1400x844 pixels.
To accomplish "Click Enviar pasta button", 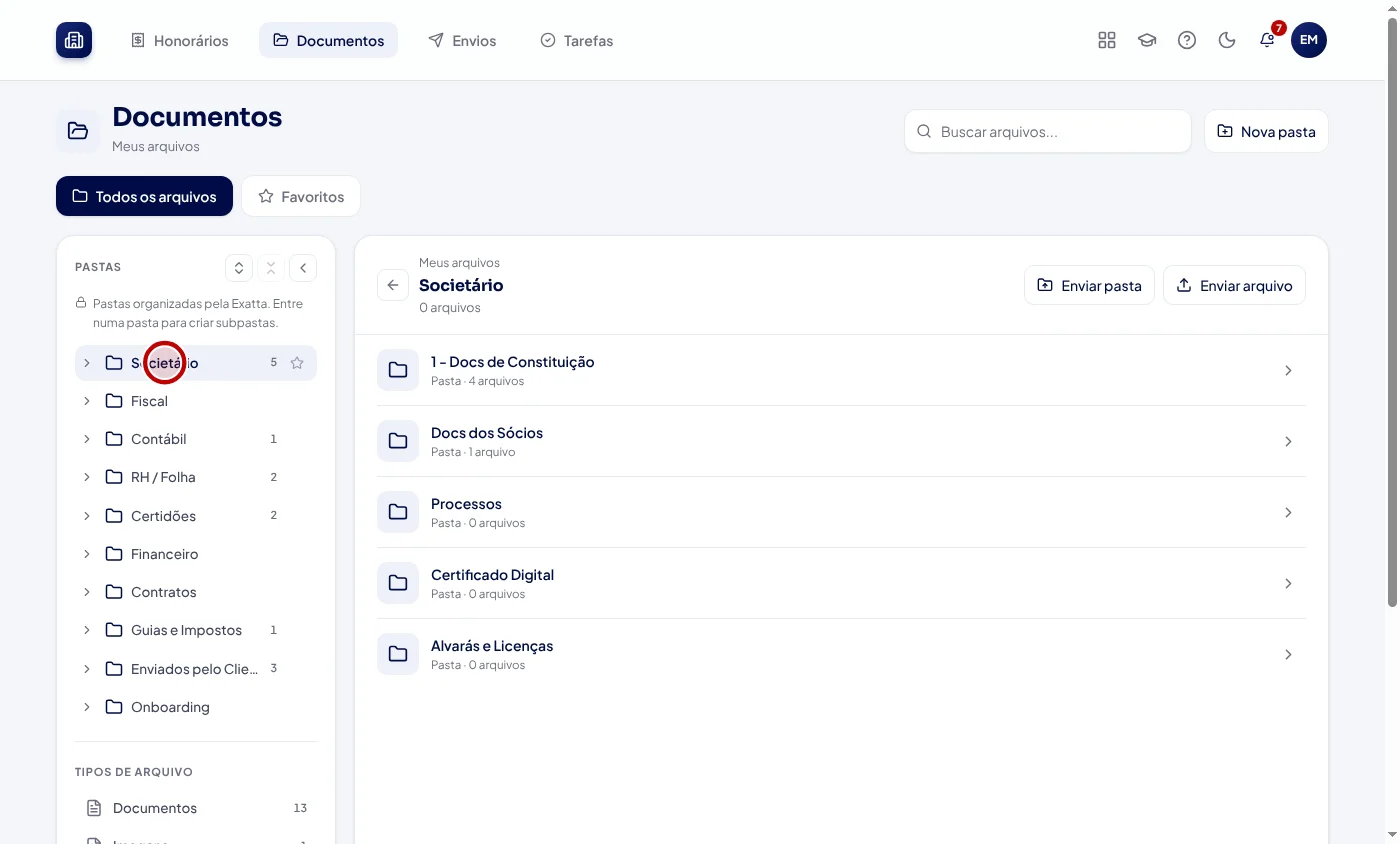I will pos(1089,285).
